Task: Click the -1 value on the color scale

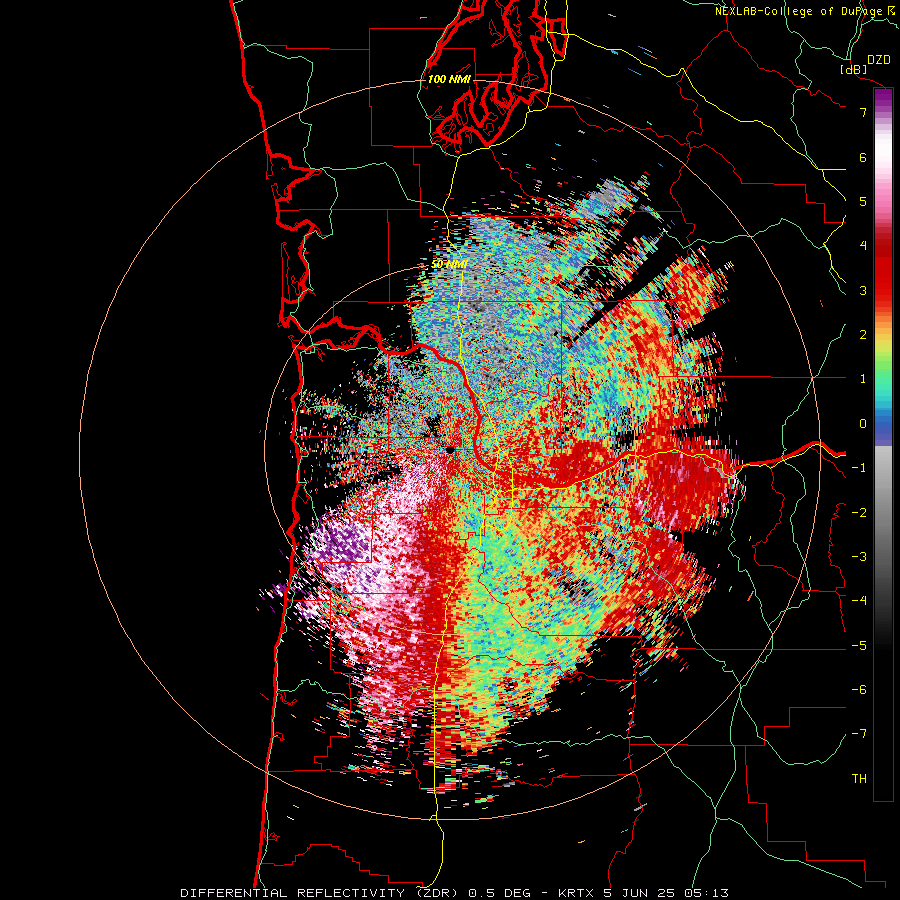Action: pos(859,468)
